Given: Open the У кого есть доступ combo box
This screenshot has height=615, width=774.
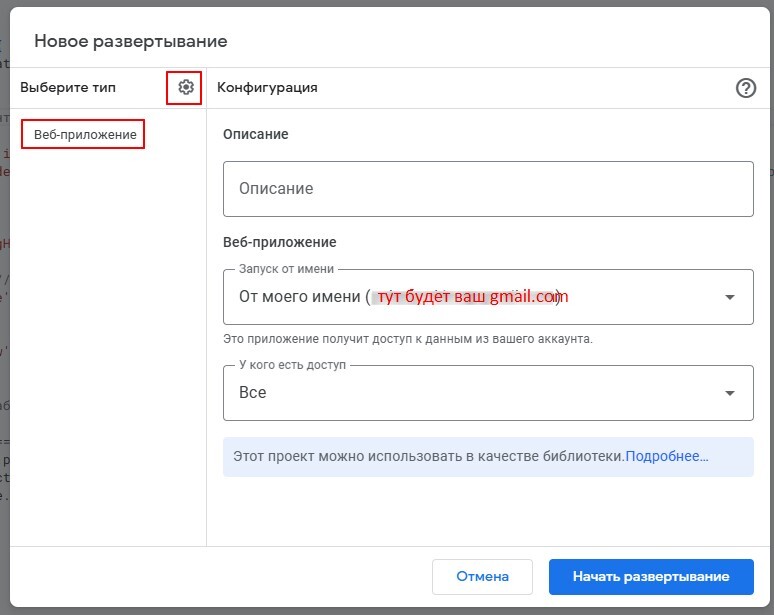Looking at the screenshot, I should tap(488, 393).
